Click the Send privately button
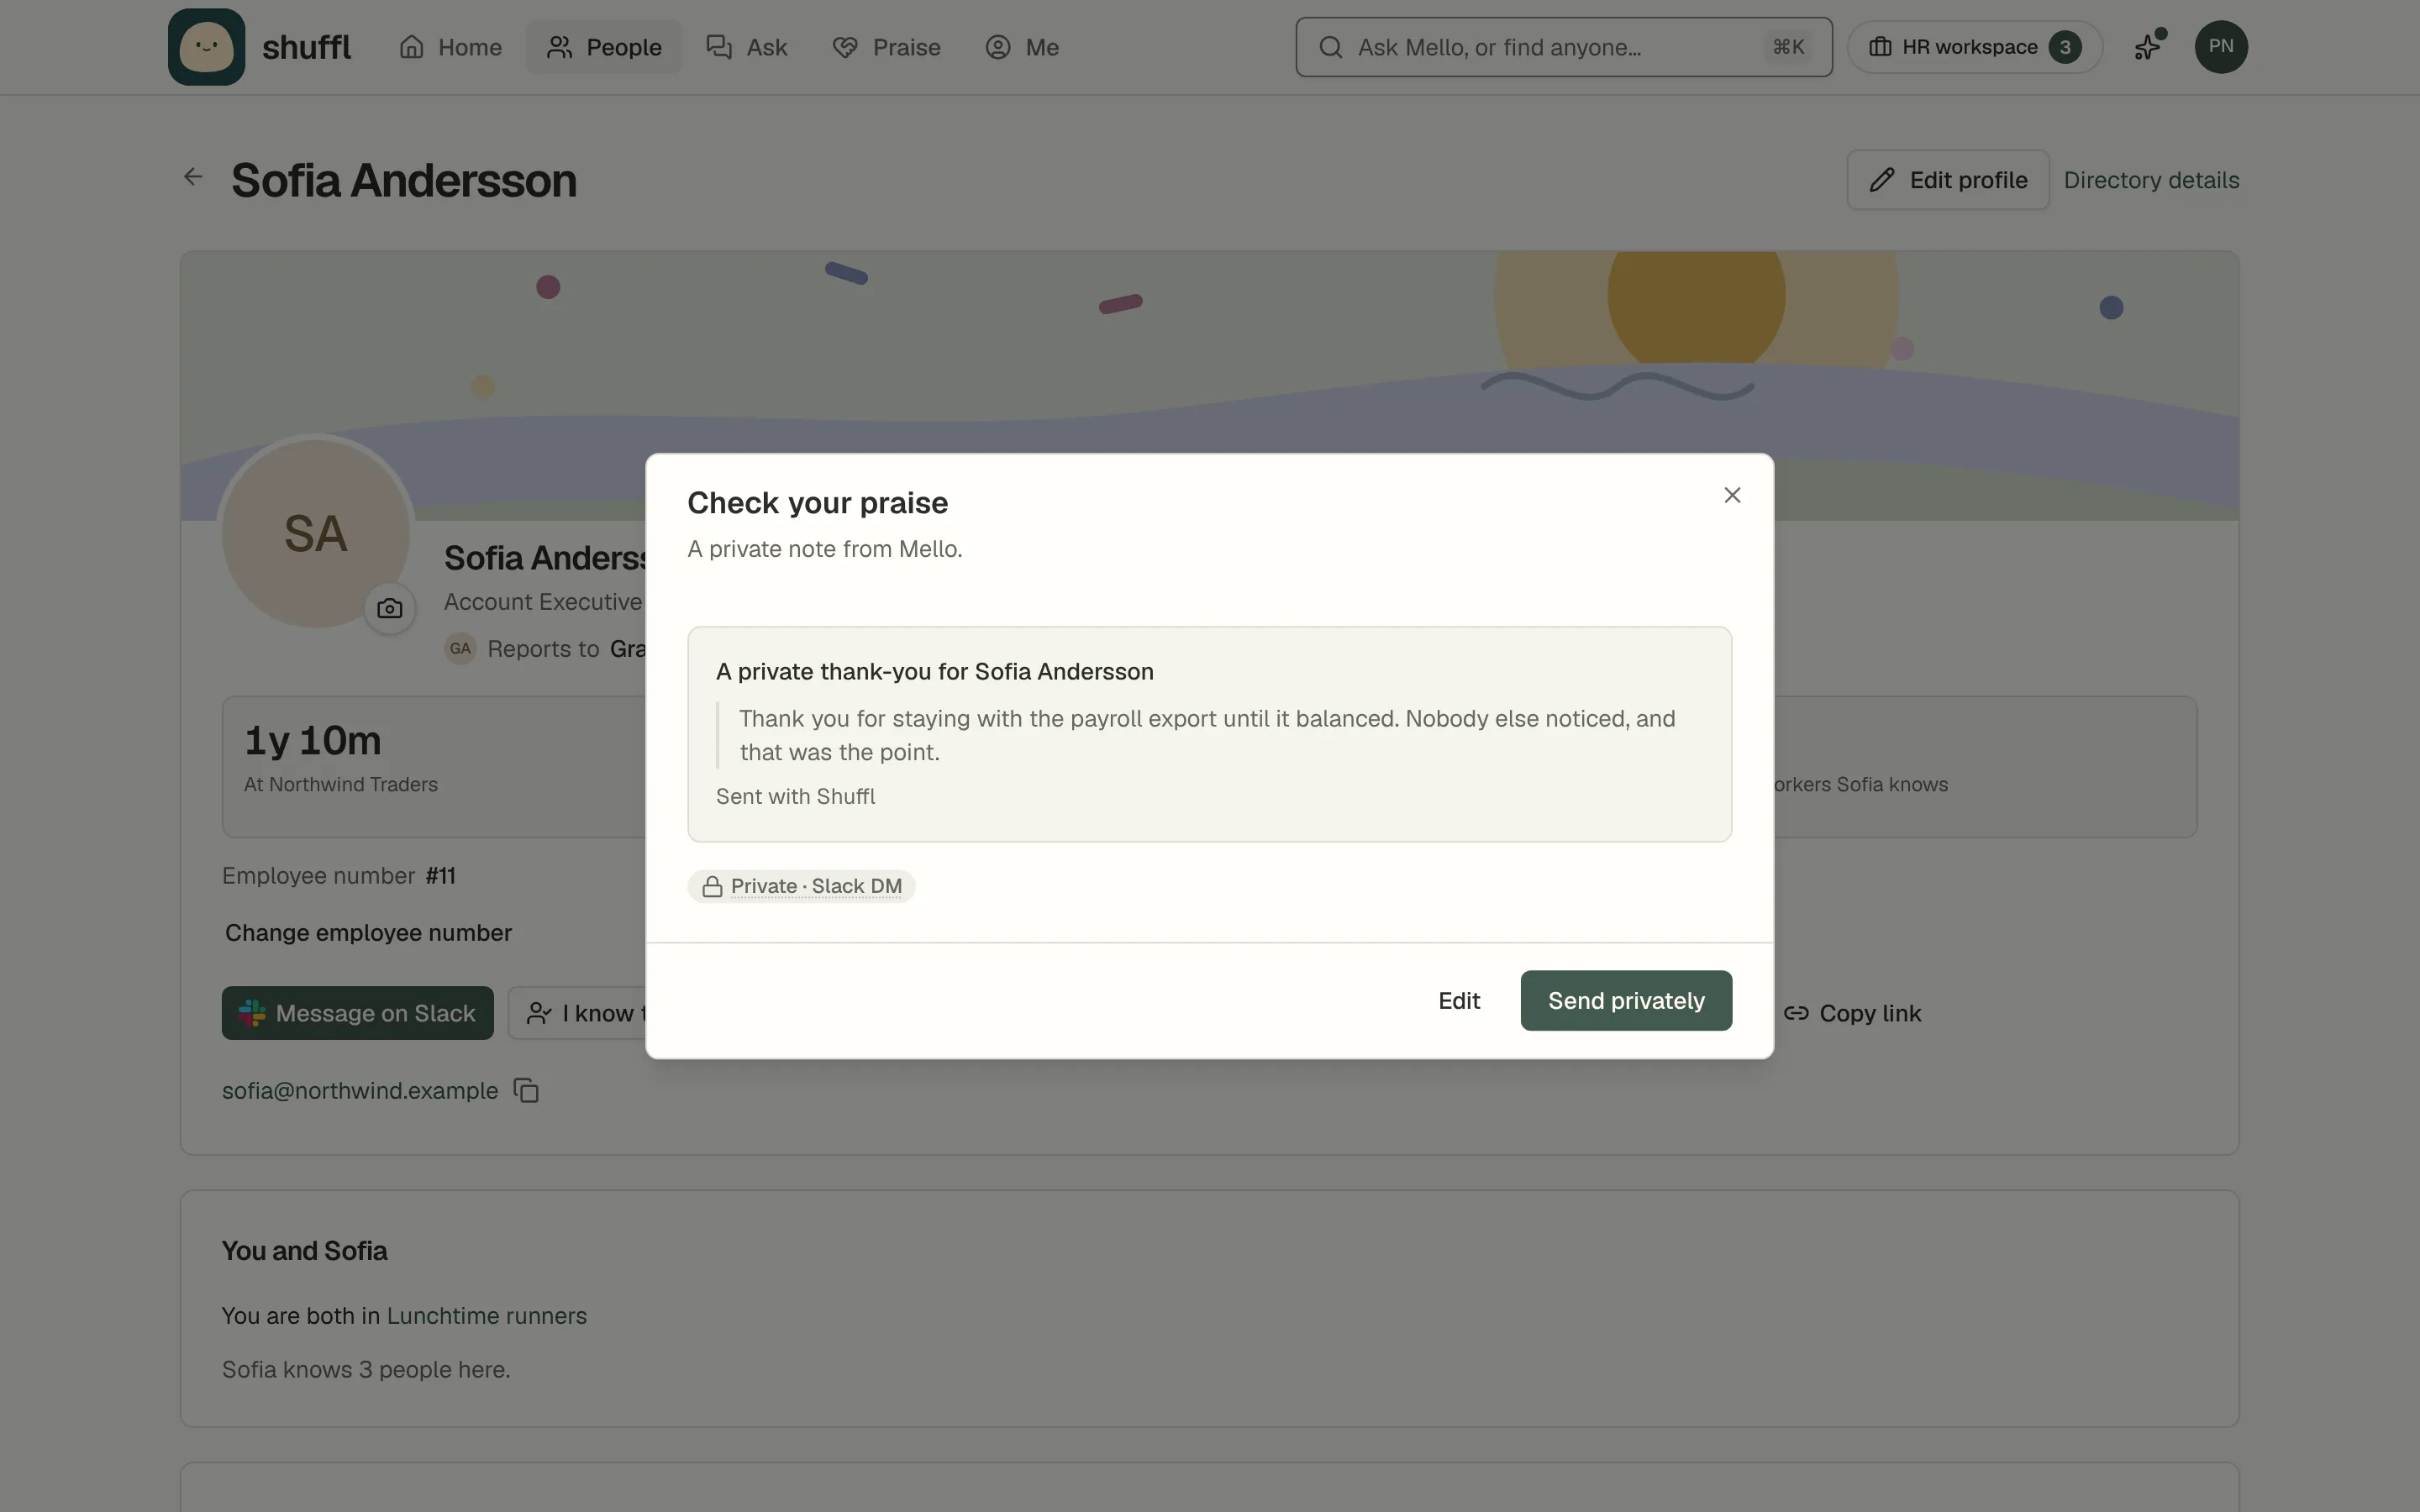The image size is (2420, 1512). pyautogui.click(x=1626, y=1000)
